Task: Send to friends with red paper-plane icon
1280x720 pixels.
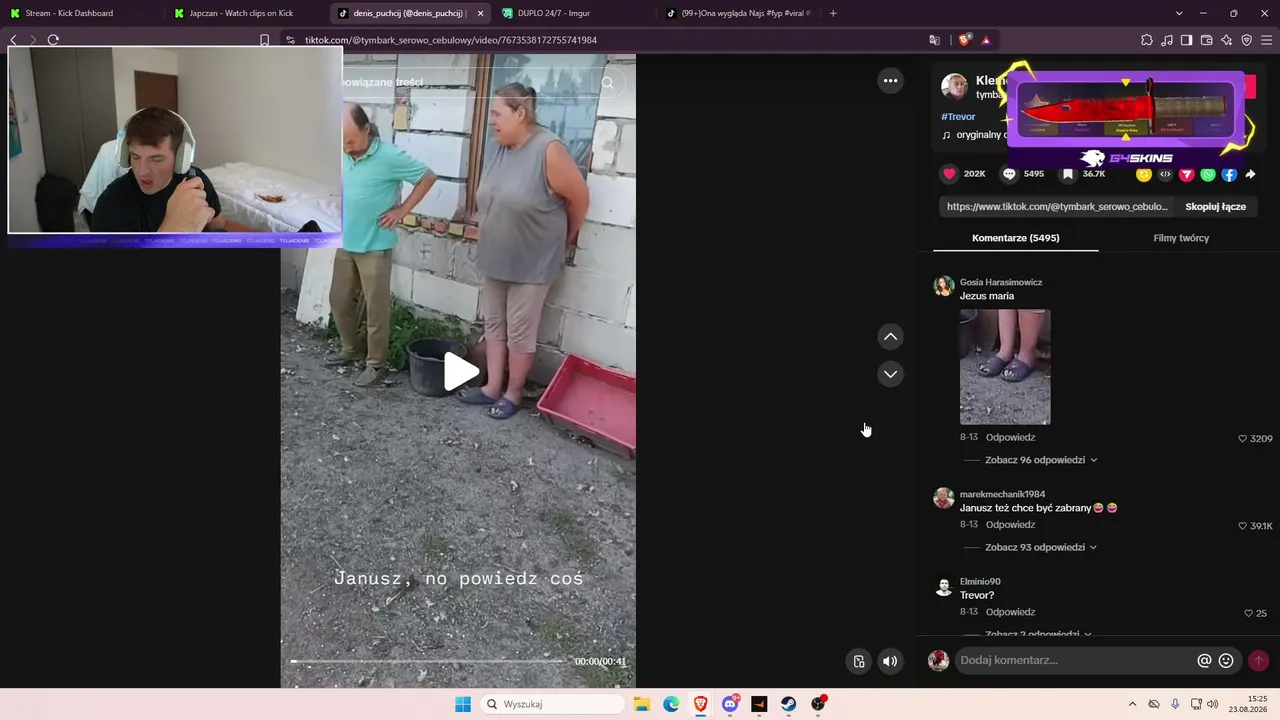Action: click(1187, 174)
